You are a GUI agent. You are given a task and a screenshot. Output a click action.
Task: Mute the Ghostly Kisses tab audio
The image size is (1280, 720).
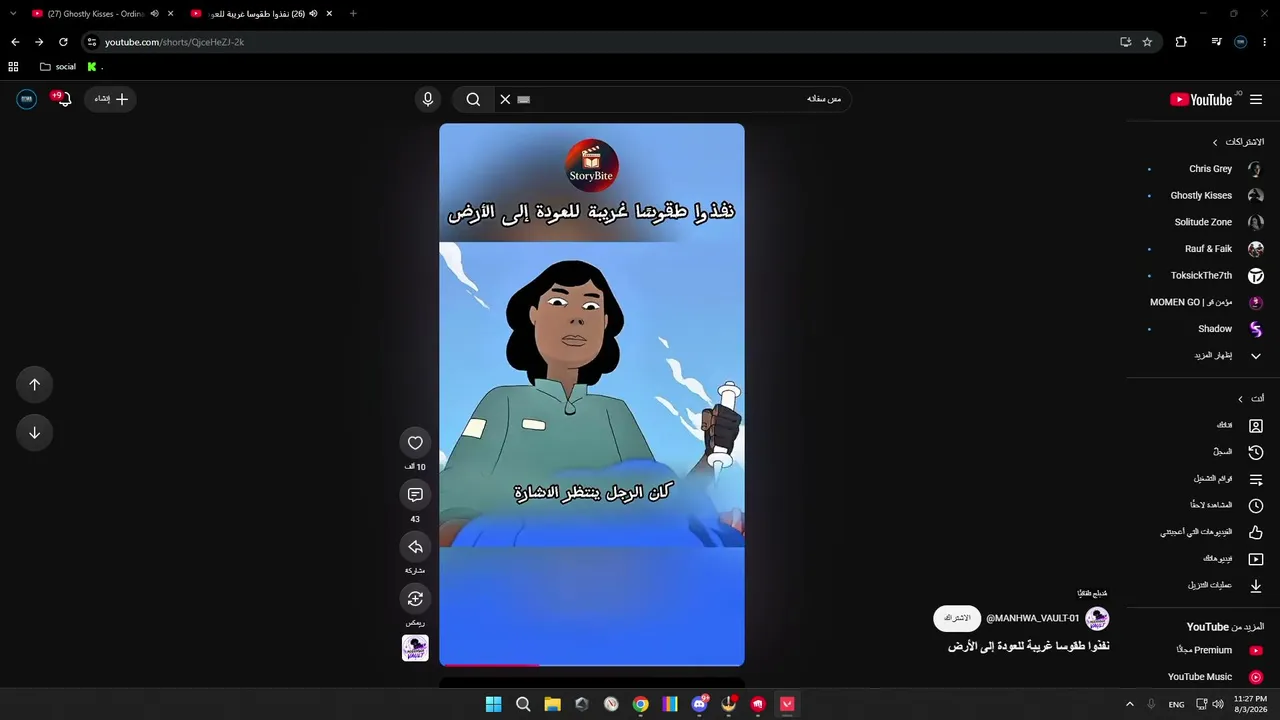(x=154, y=14)
